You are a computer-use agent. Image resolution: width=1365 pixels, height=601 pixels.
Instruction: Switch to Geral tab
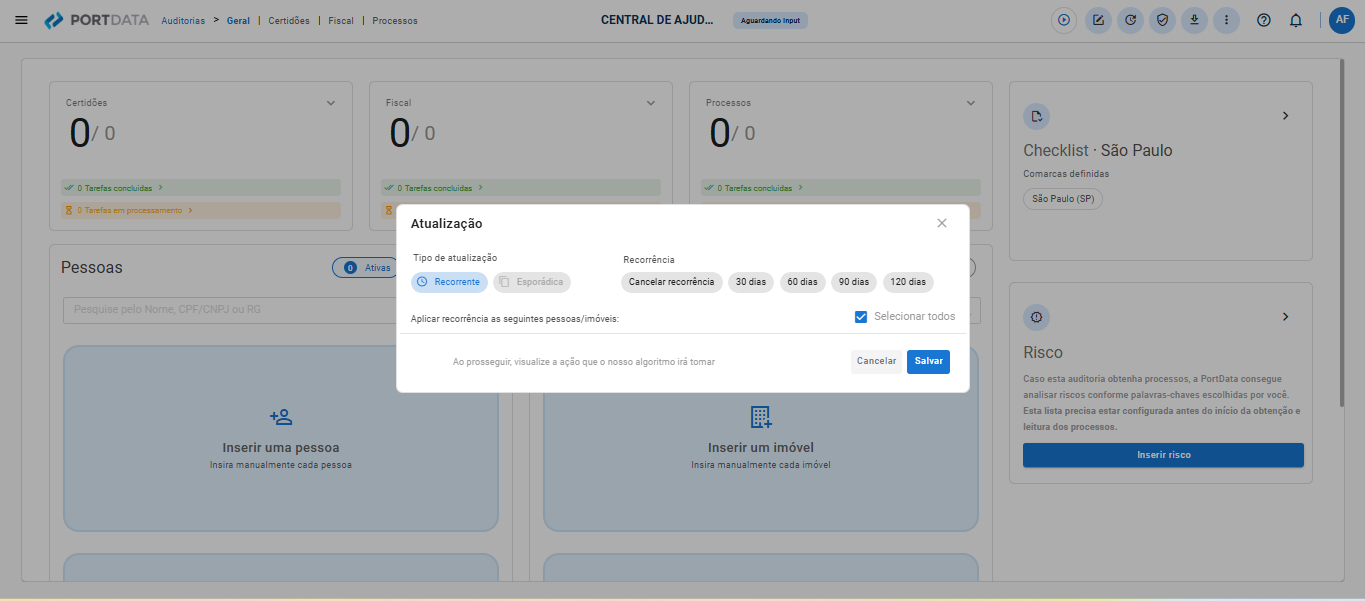pos(239,20)
